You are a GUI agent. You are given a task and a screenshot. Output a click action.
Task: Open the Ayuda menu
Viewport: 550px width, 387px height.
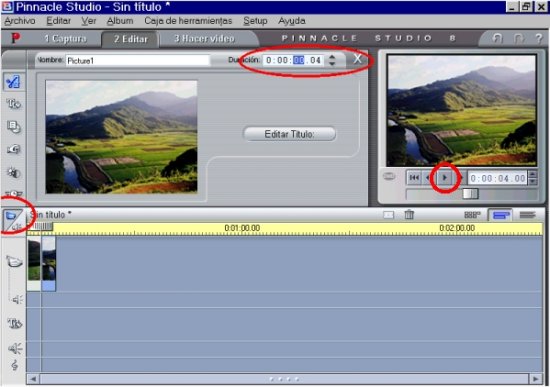tap(291, 21)
